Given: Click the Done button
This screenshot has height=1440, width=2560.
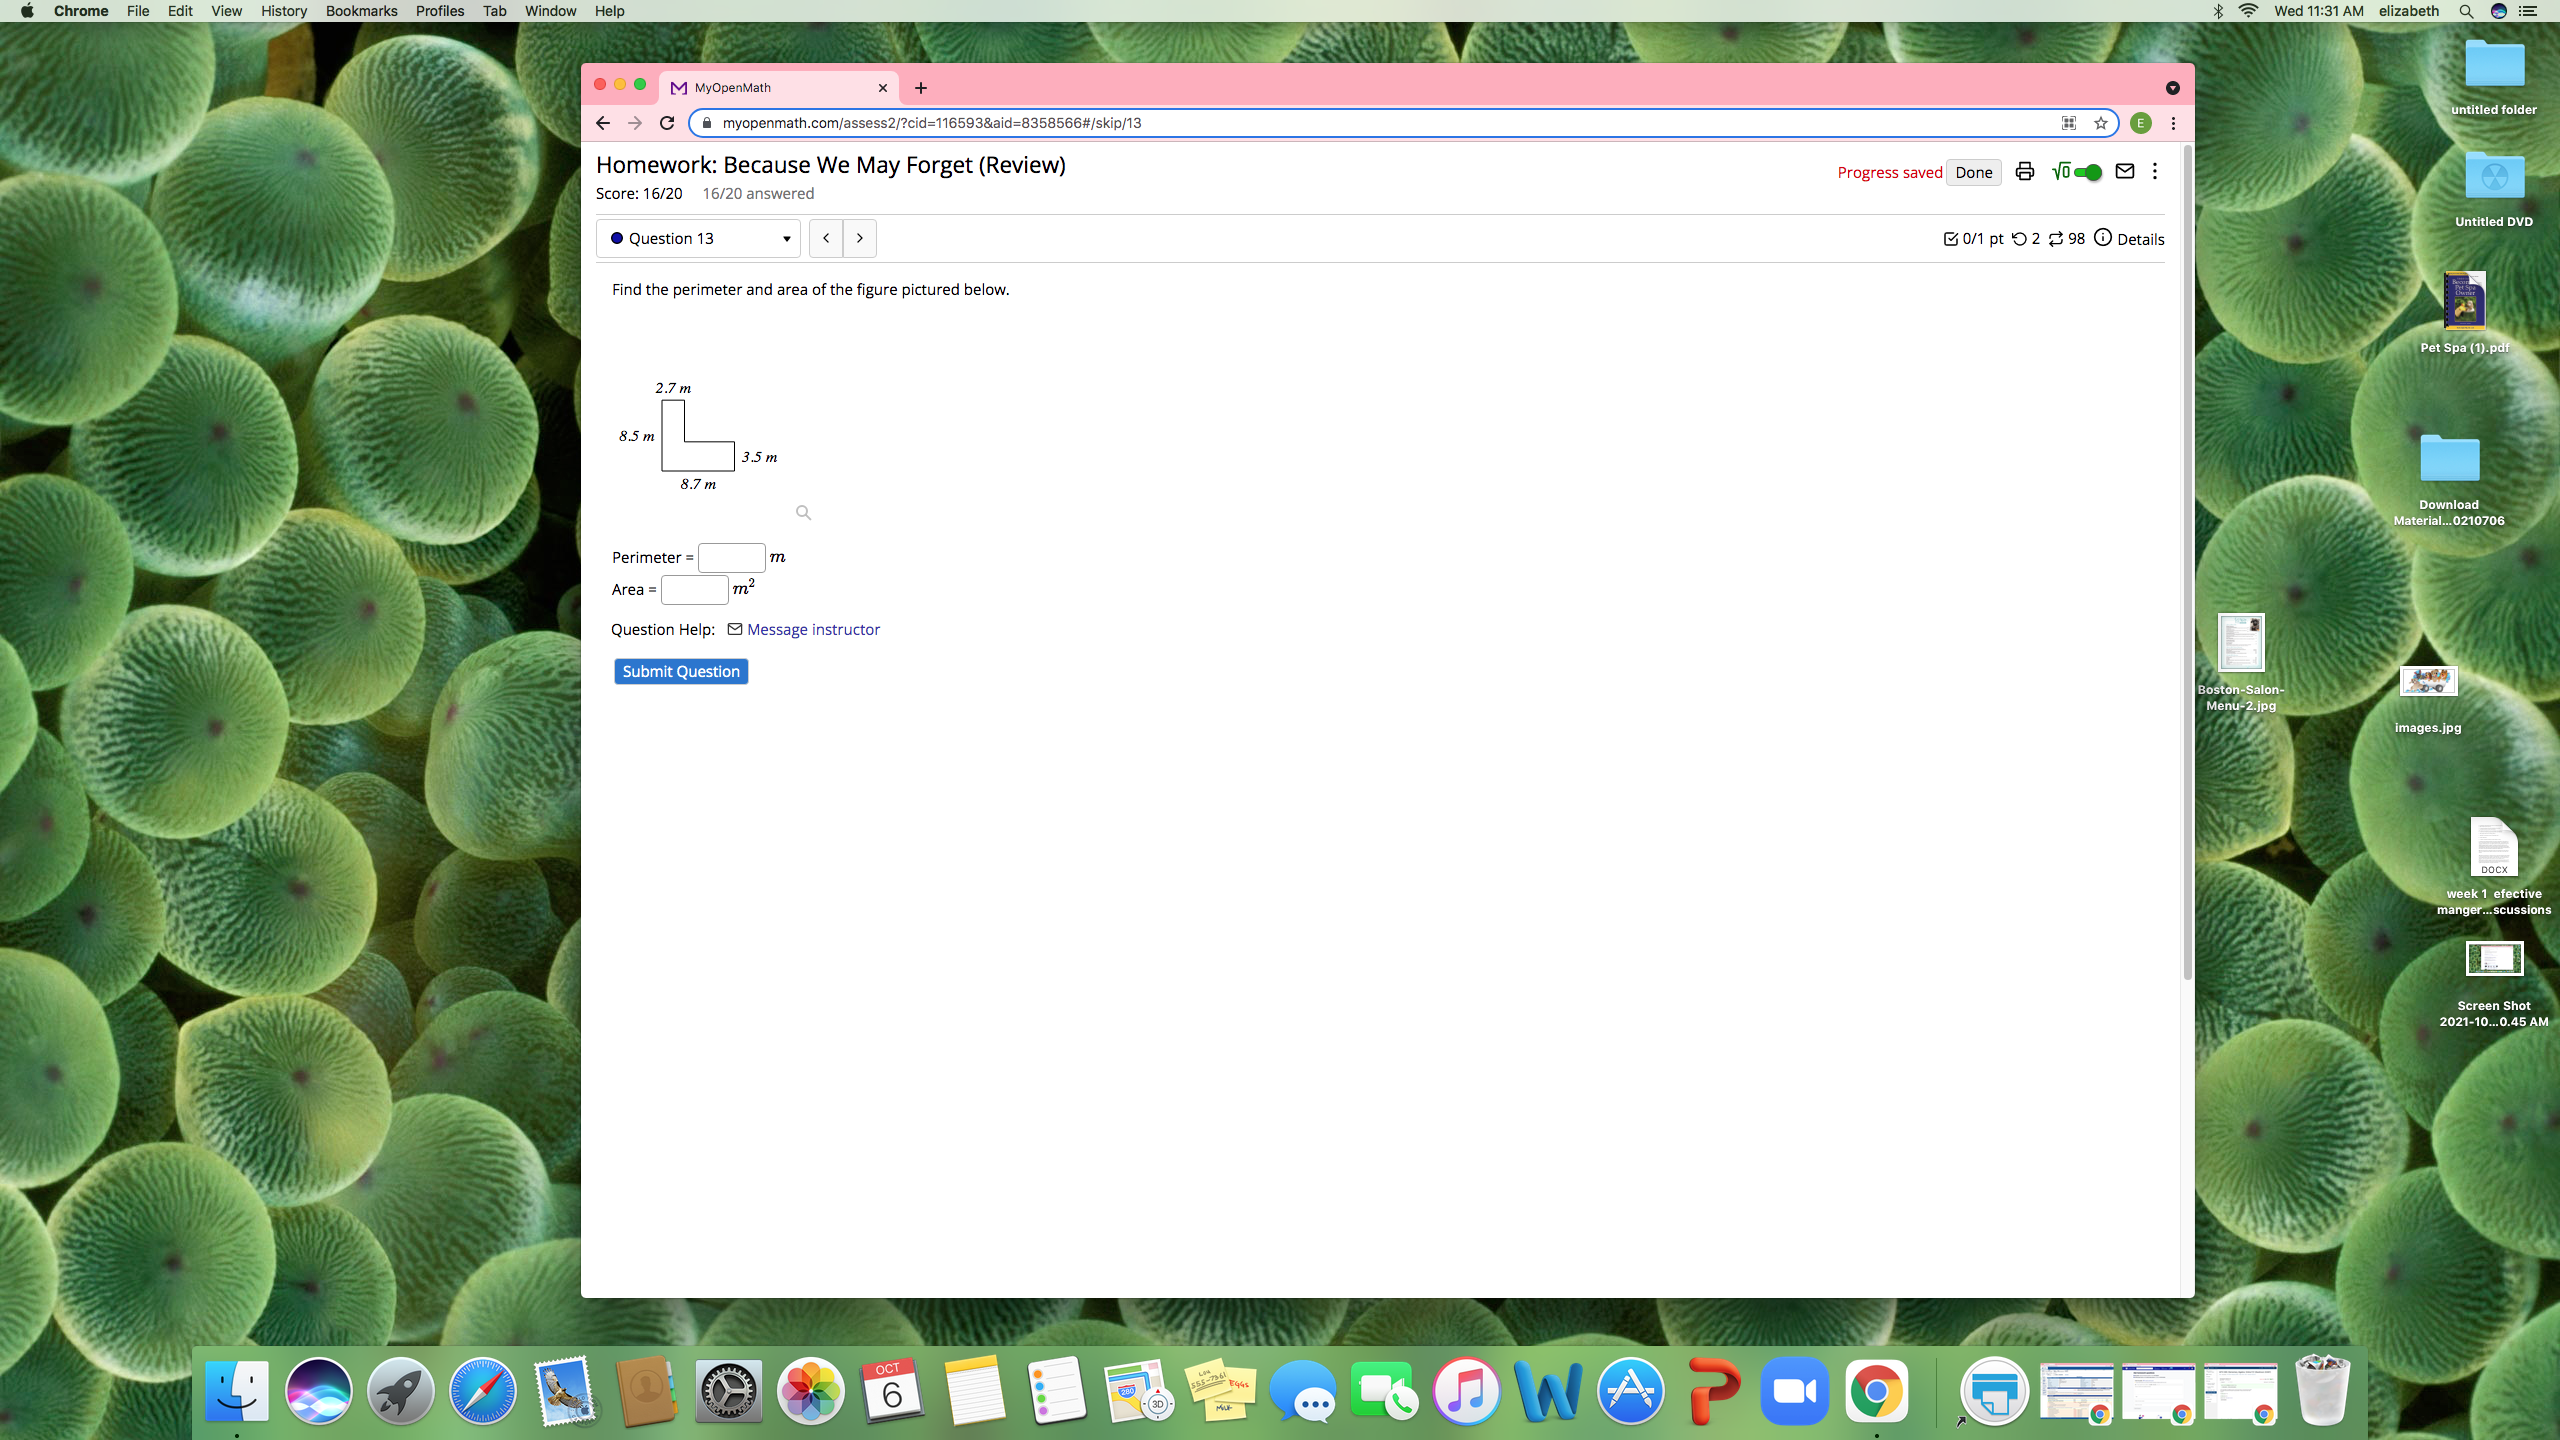Looking at the screenshot, I should click(x=1973, y=172).
